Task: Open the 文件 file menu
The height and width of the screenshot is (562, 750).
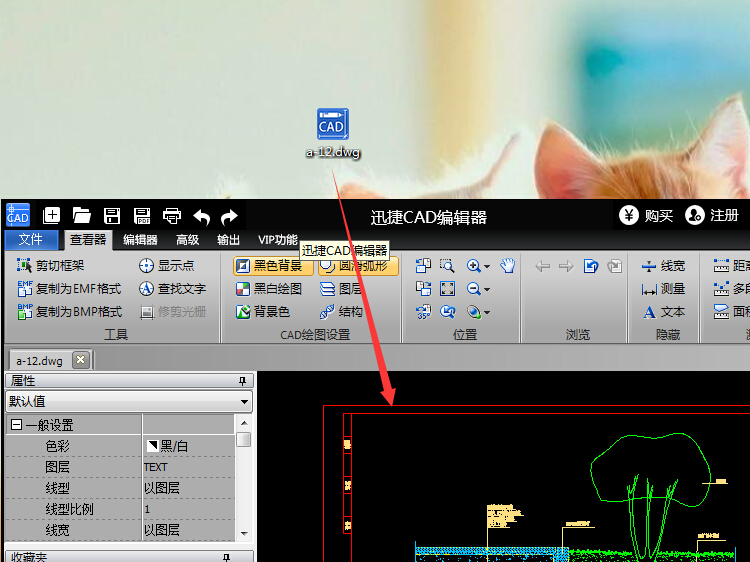Action: tap(31, 240)
